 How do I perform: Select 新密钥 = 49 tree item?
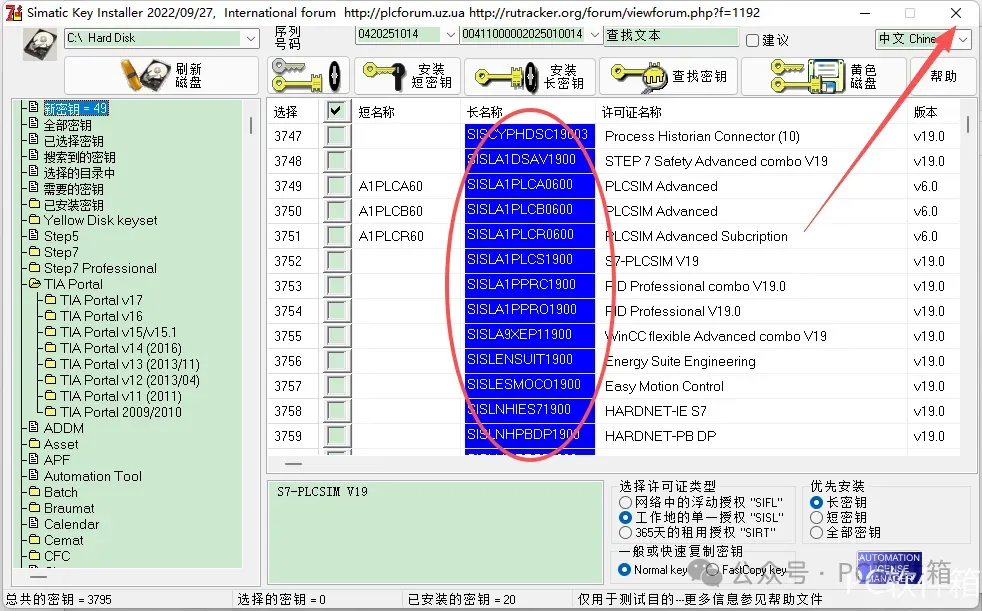[76, 108]
